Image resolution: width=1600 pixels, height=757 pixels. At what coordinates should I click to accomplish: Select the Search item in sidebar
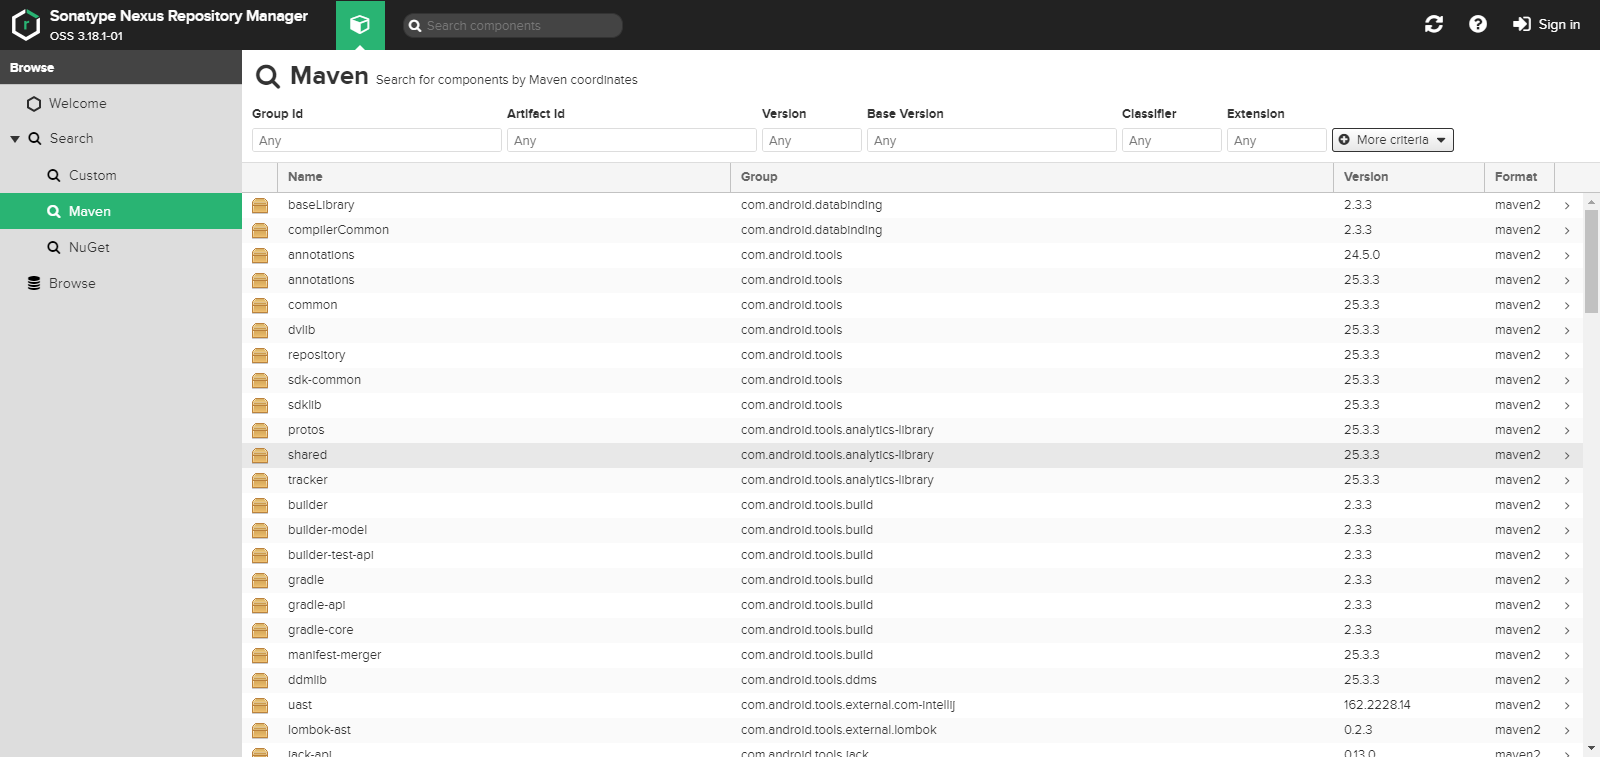71,139
